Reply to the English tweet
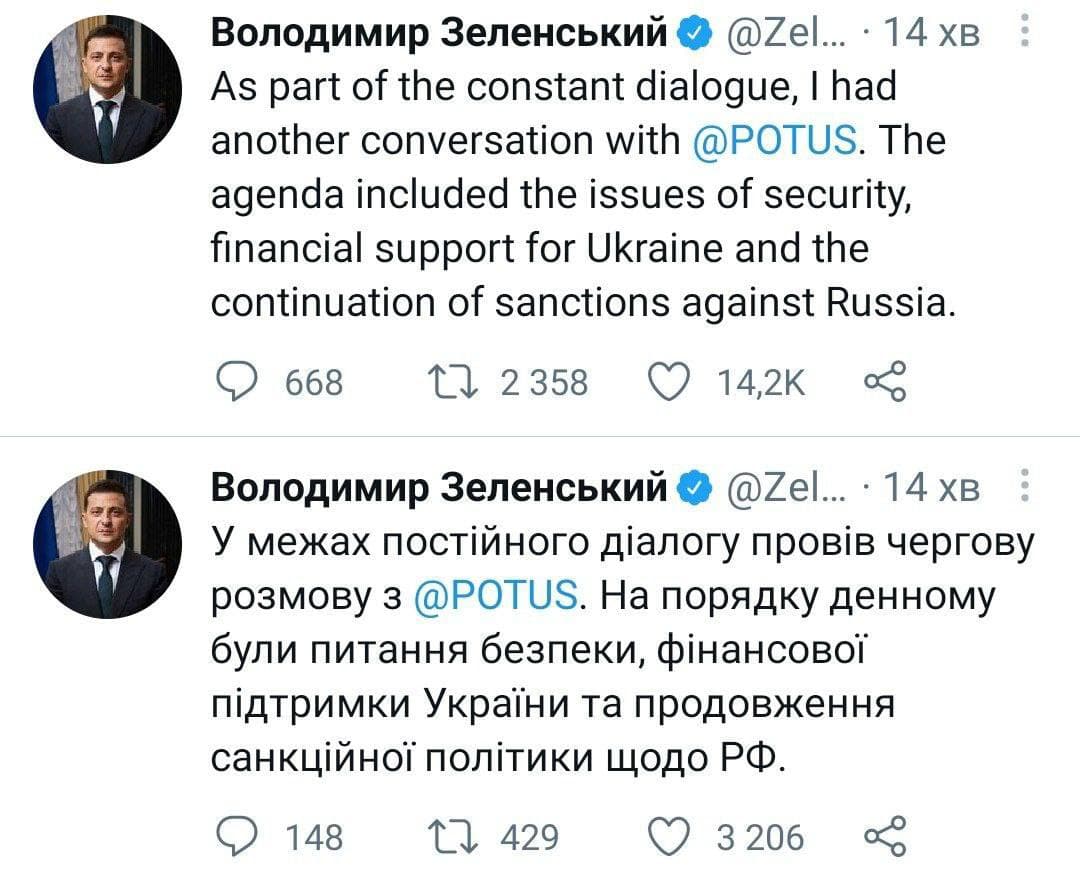1080x888 pixels. (237, 381)
